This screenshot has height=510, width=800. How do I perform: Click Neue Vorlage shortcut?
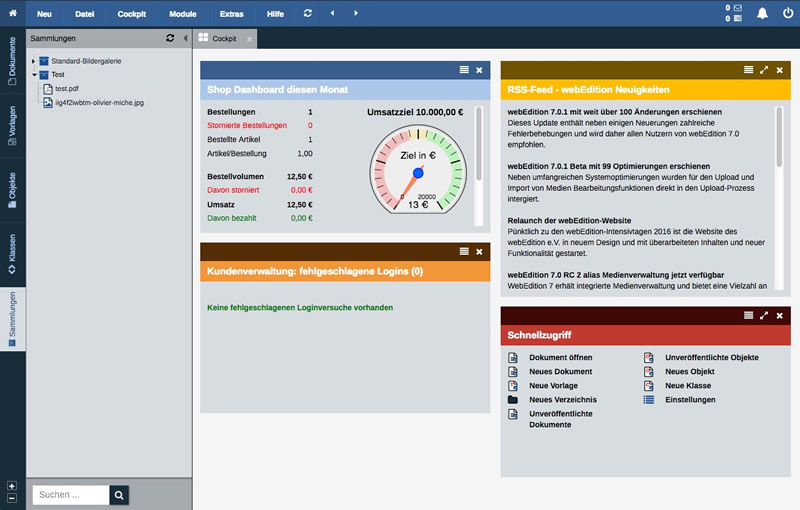pos(553,386)
